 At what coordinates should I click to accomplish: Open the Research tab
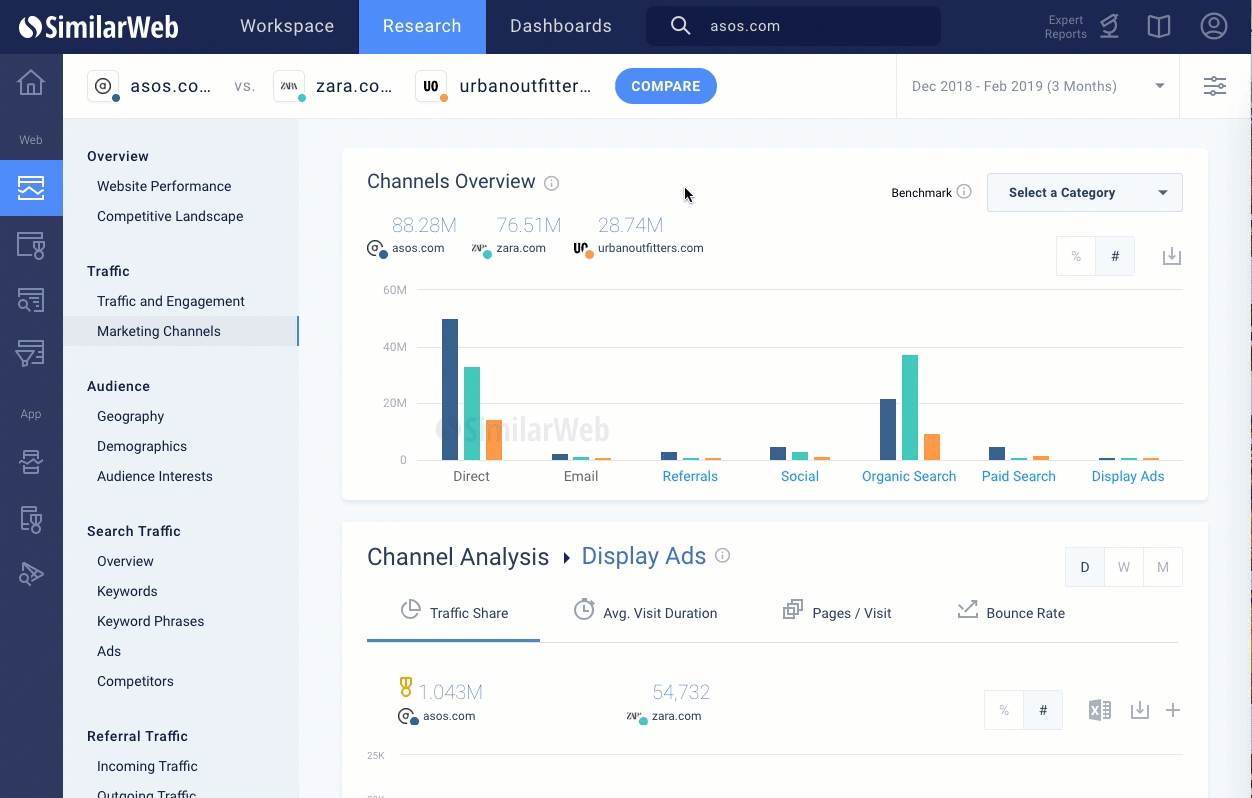pos(422,27)
